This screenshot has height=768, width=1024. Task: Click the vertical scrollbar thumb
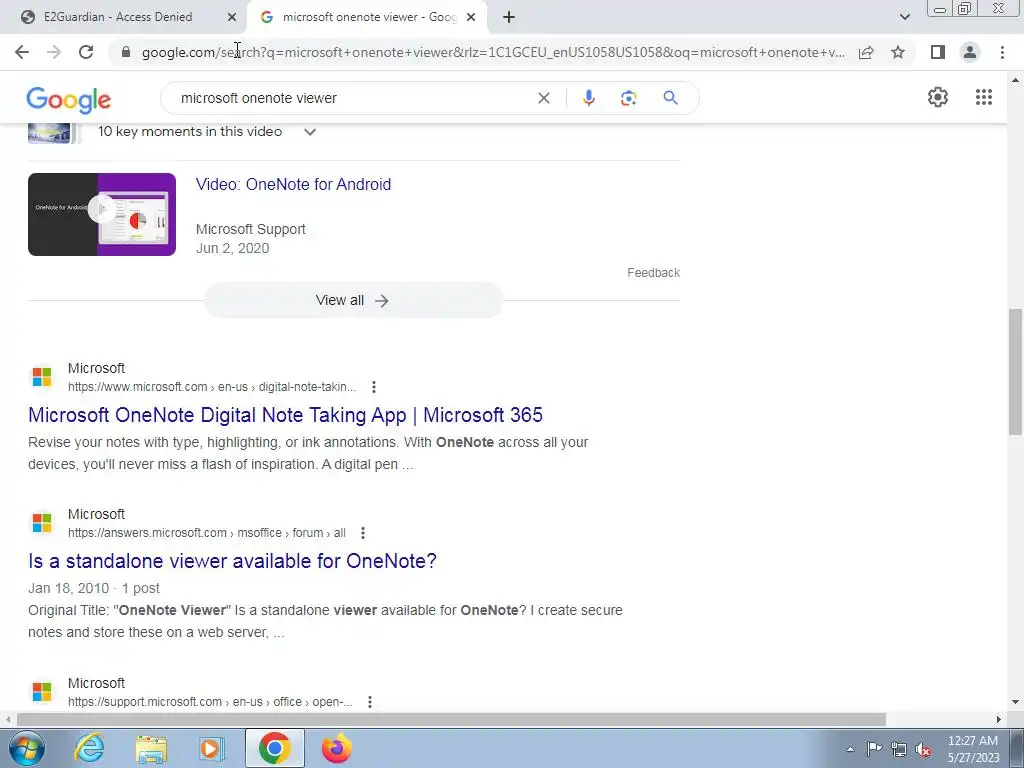coord(1015,372)
